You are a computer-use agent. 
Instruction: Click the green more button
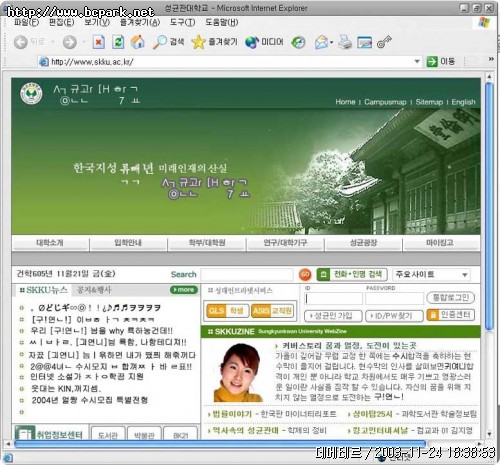point(184,290)
